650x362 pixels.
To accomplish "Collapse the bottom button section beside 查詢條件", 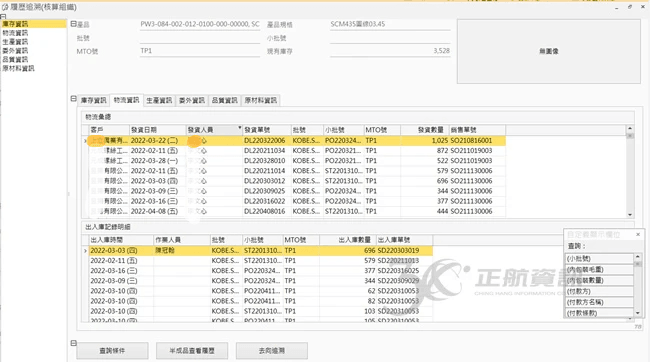I will 73,343.
